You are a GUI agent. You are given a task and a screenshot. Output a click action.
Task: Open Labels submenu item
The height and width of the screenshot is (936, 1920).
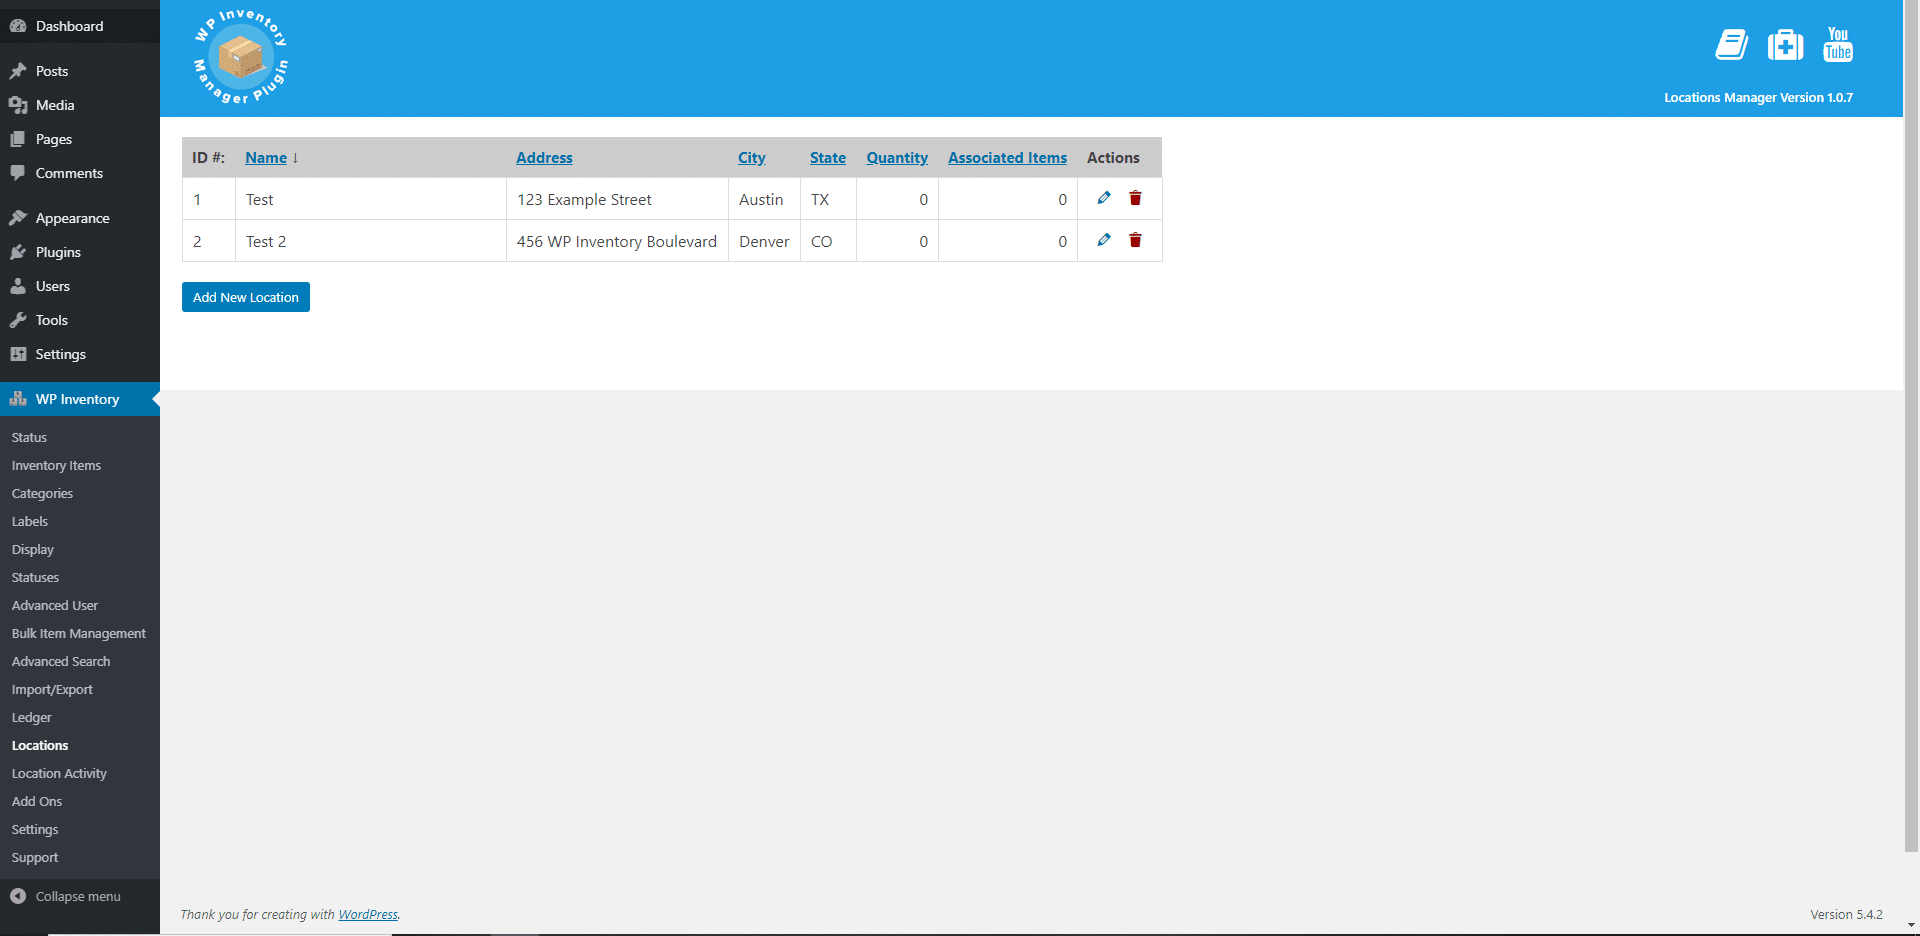click(30, 521)
